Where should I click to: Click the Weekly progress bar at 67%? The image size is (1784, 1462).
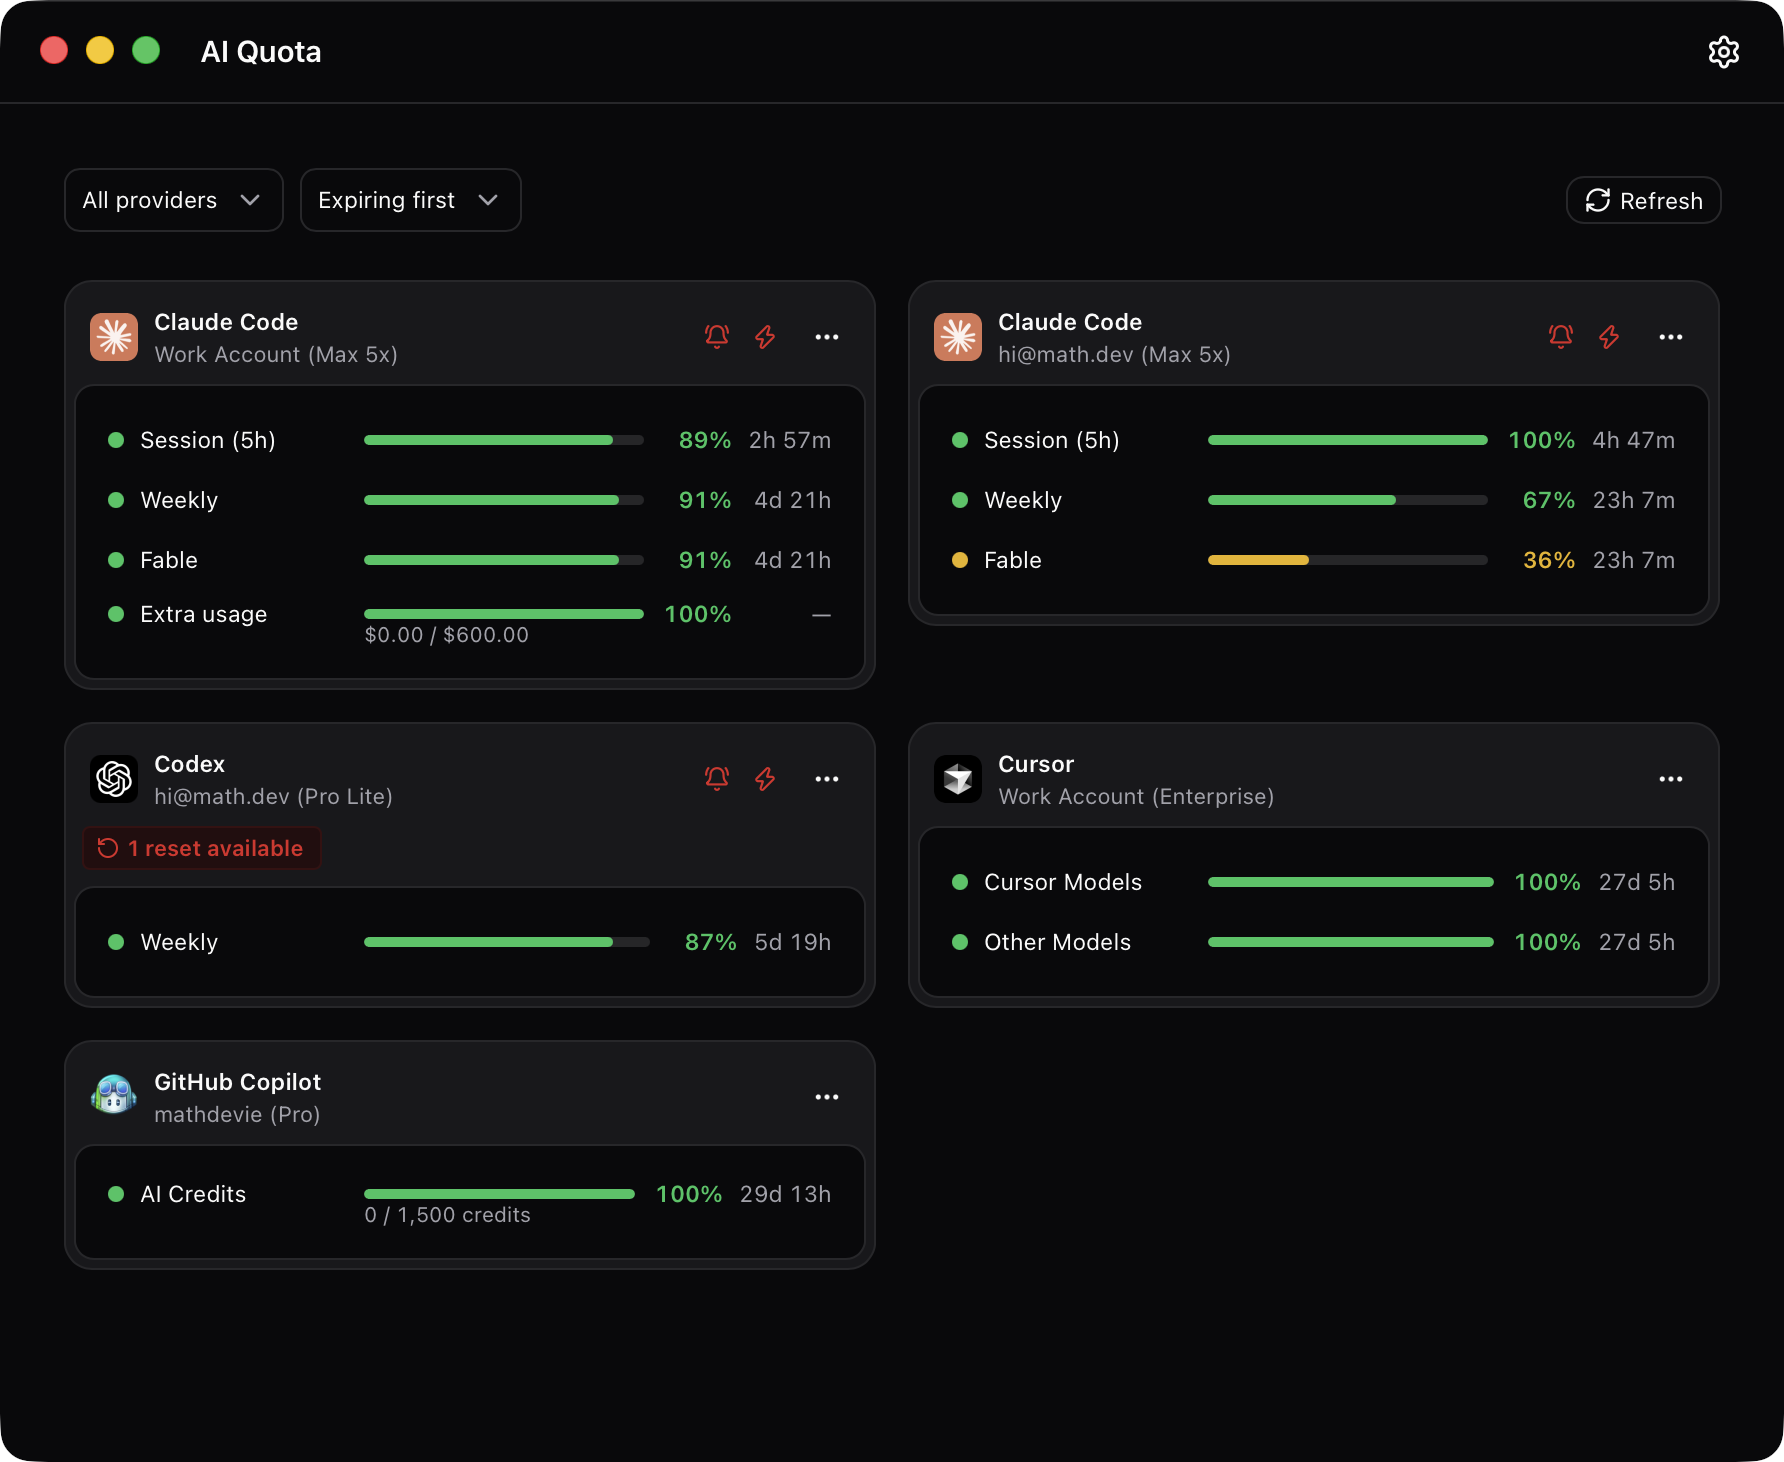point(1348,500)
